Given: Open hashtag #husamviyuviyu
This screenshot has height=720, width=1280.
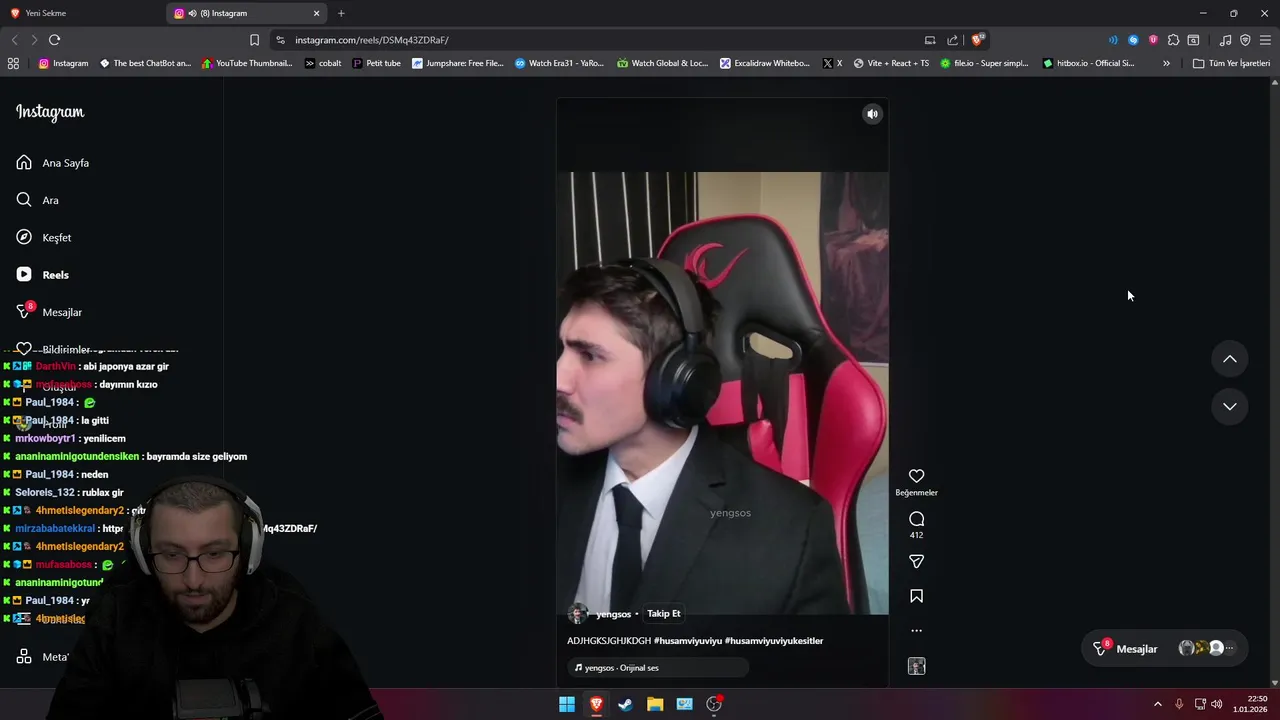Looking at the screenshot, I should [687, 641].
